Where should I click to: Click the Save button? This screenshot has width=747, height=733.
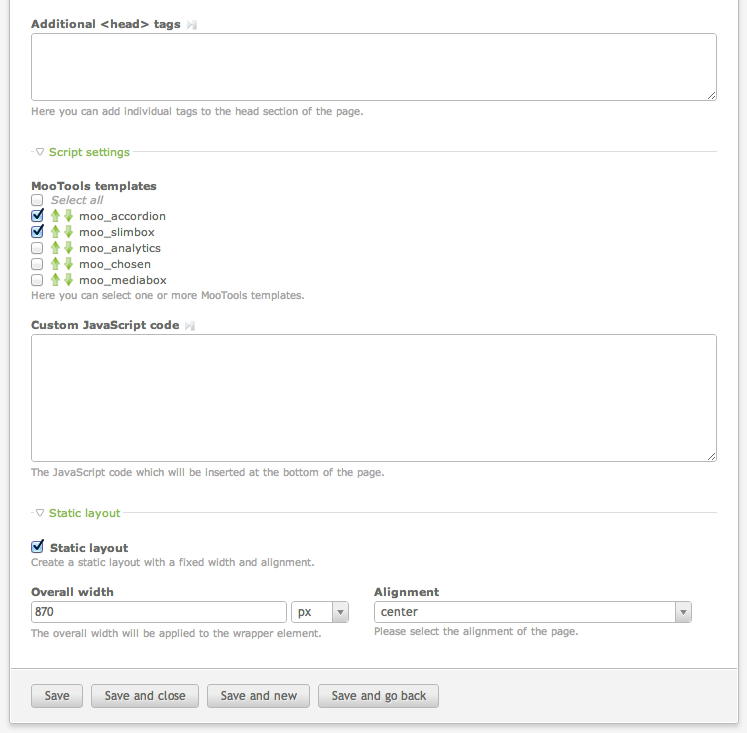(x=57, y=696)
